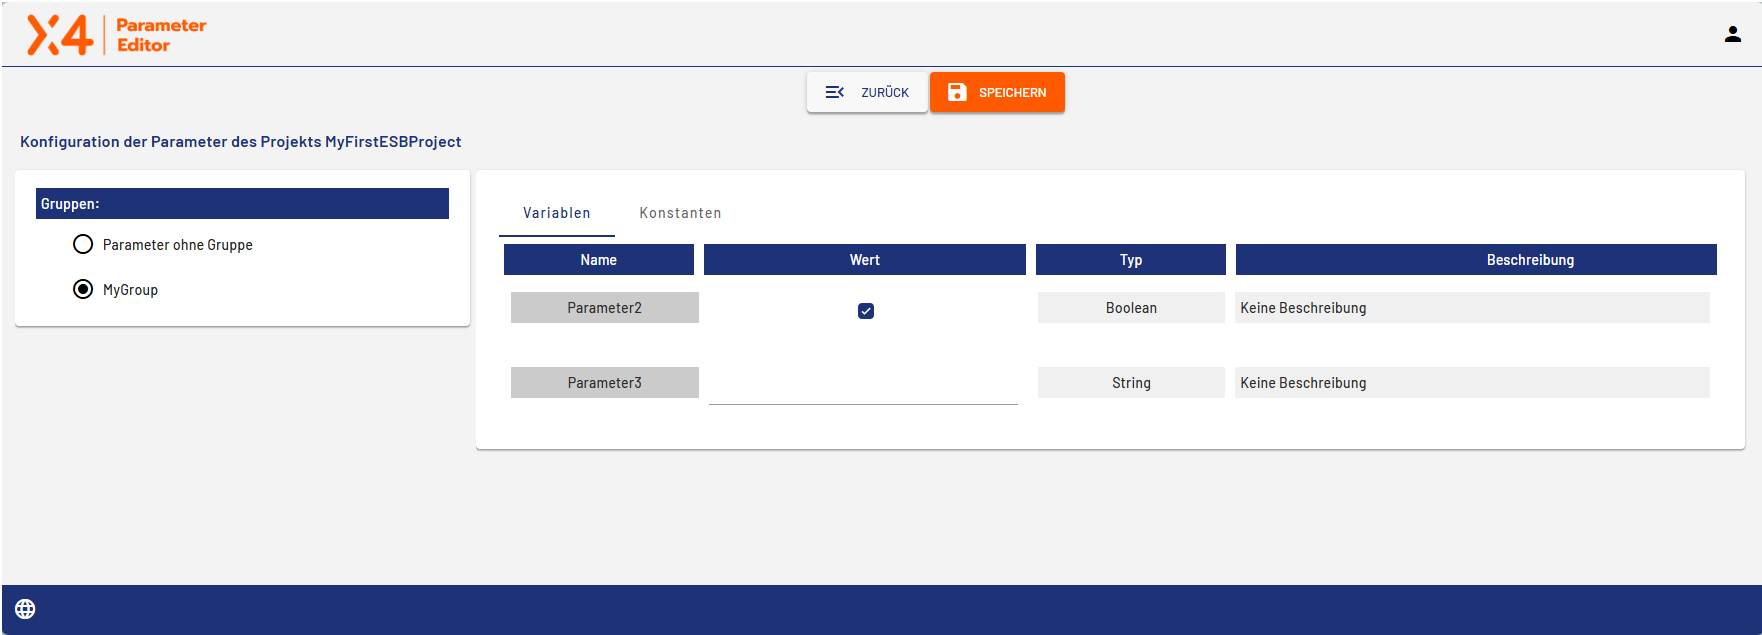Click the X4 Parameter Editor logo
The height and width of the screenshot is (635, 1762).
(116, 35)
